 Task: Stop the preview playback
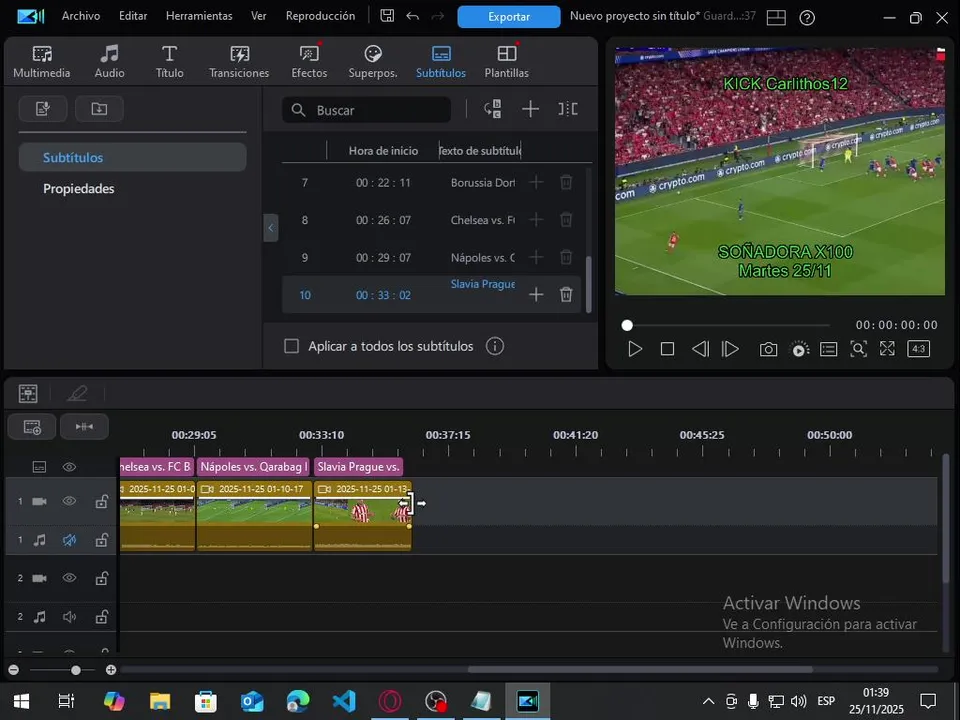667,349
